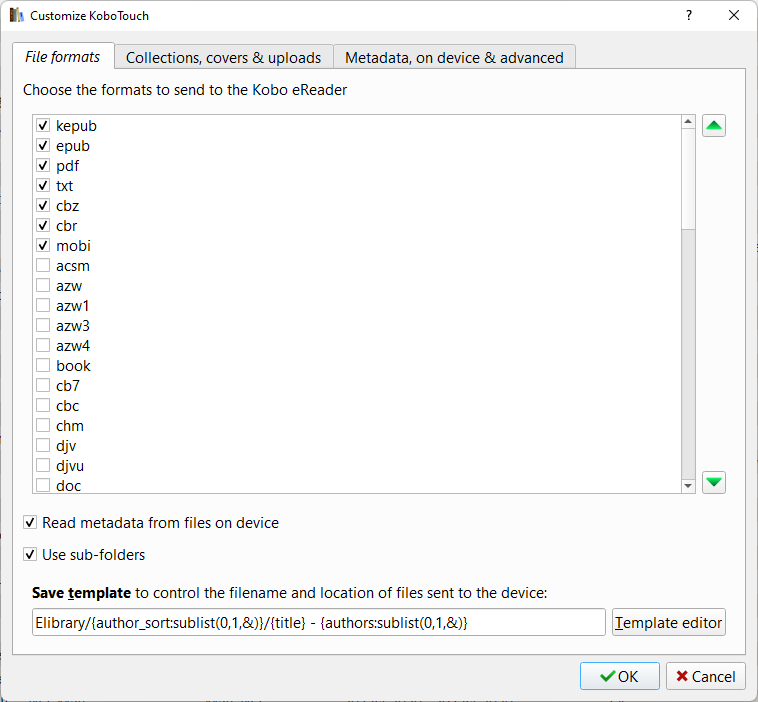Confirm settings with the OK button

619,676
